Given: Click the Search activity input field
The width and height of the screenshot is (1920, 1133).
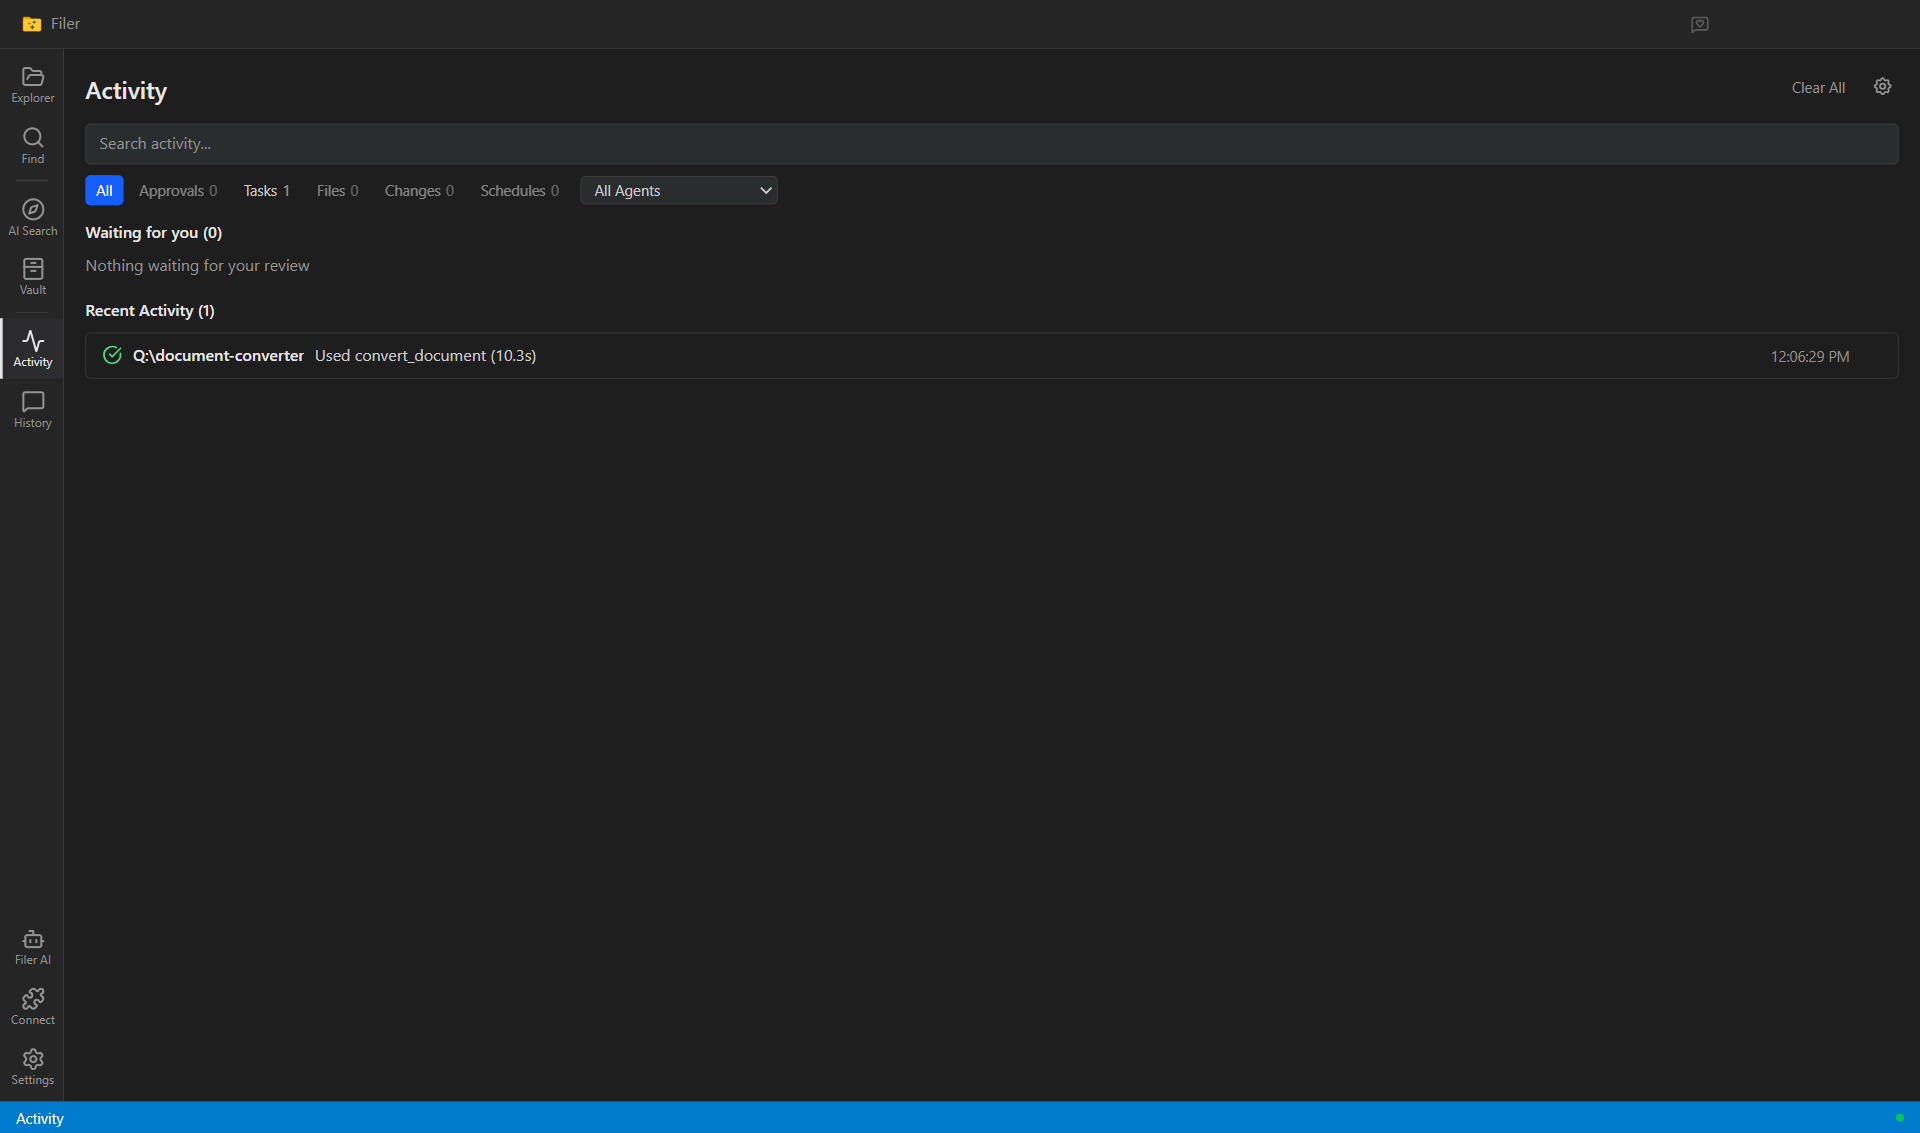Looking at the screenshot, I should (991, 144).
